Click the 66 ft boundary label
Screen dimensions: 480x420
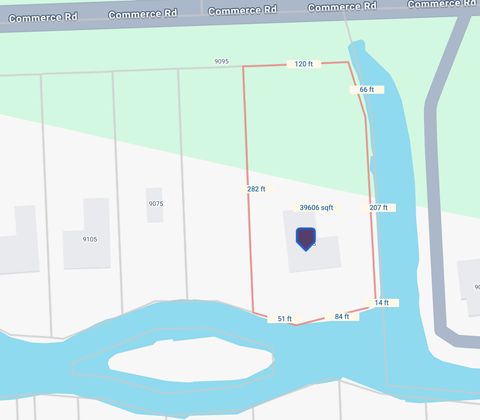[x=367, y=89]
